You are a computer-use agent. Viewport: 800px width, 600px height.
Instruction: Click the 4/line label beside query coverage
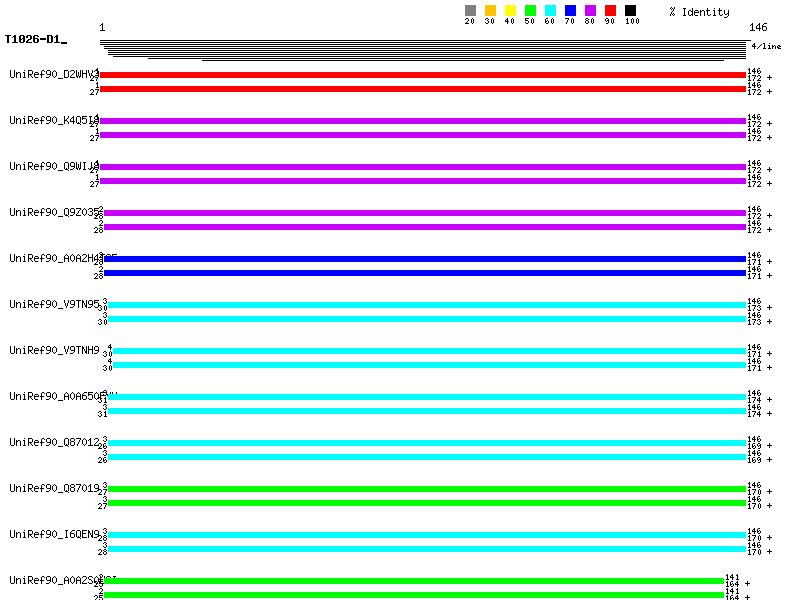[766, 46]
